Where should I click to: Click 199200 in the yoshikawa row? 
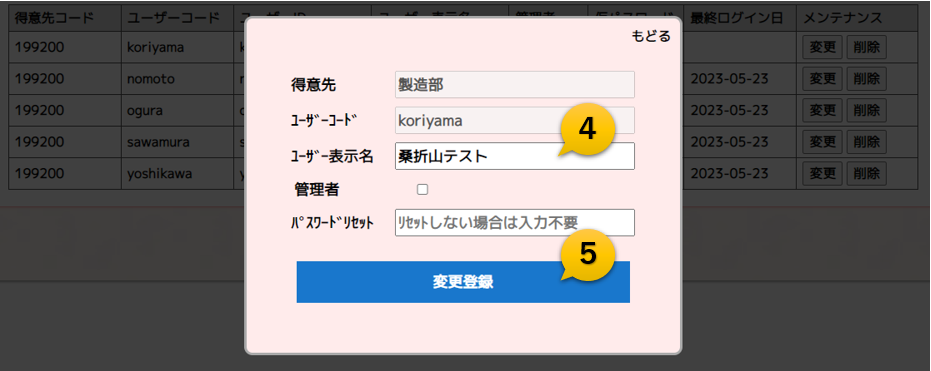[38, 174]
